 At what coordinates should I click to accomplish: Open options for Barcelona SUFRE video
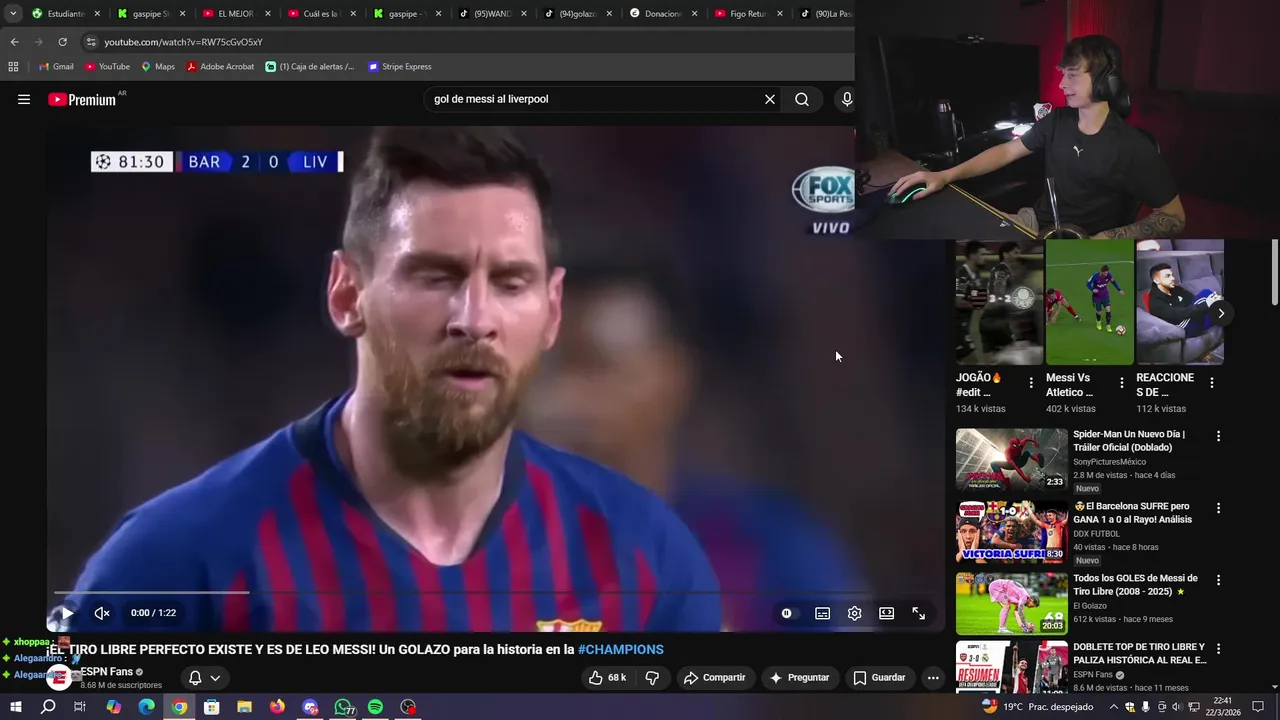pos(1218,508)
